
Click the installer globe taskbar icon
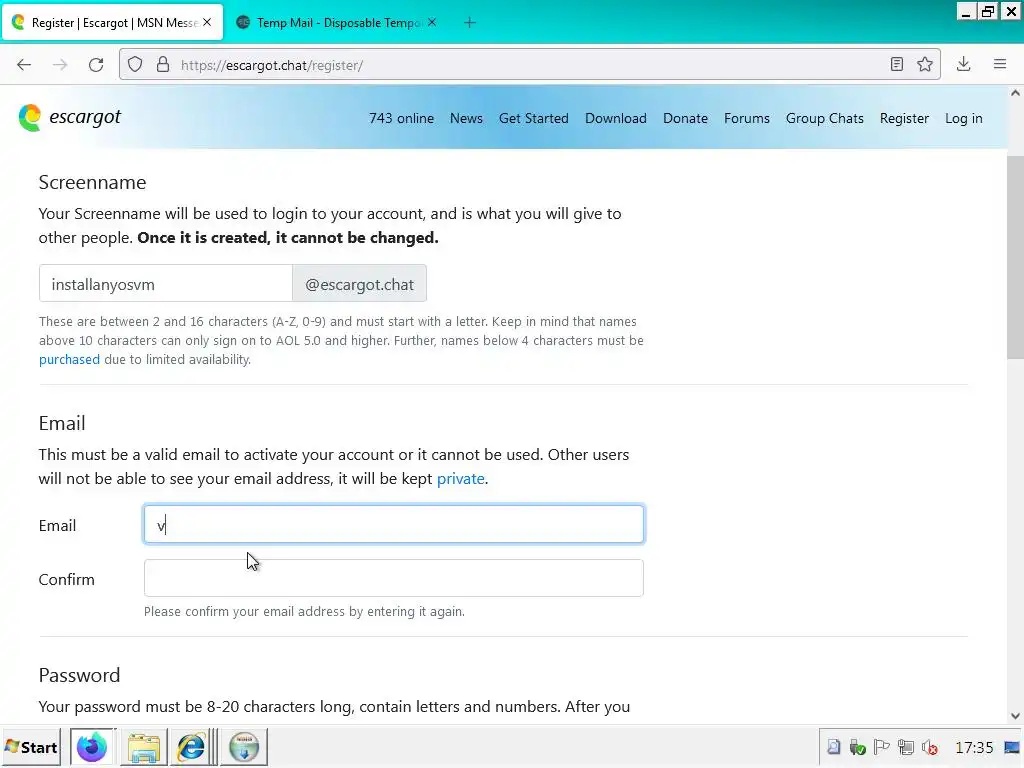point(244,747)
